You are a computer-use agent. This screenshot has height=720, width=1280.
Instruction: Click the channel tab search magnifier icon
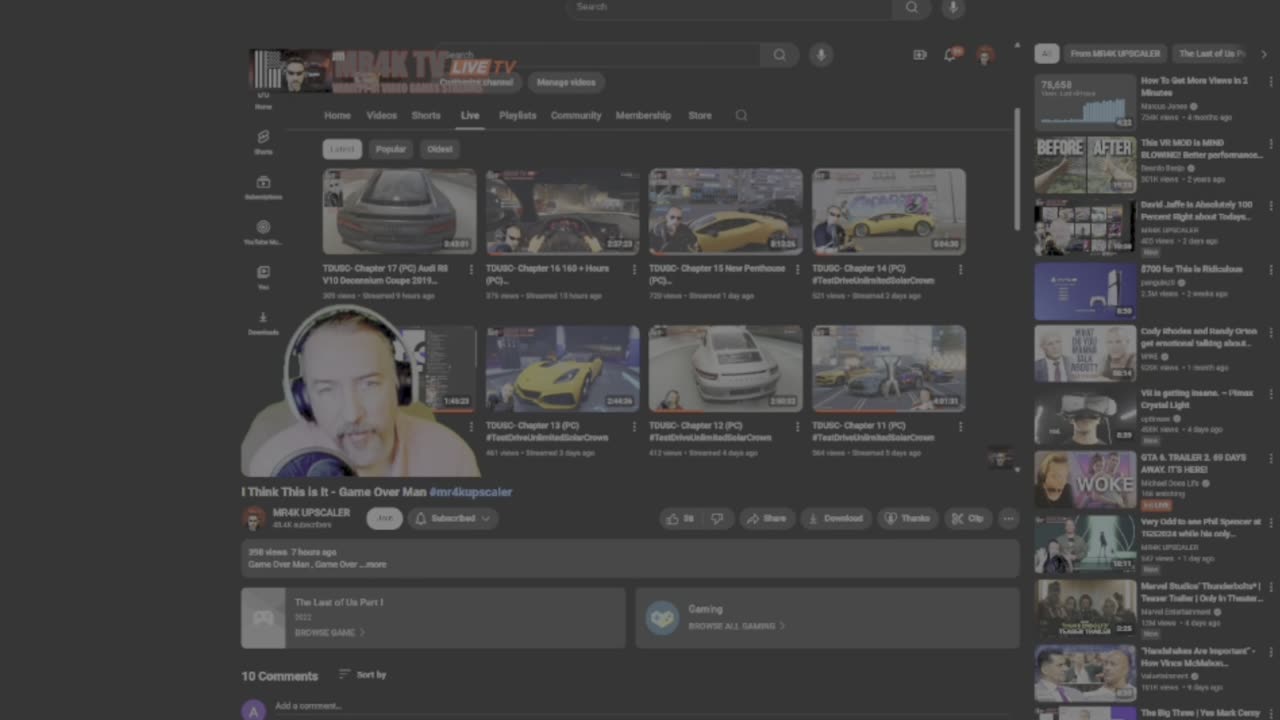741,115
